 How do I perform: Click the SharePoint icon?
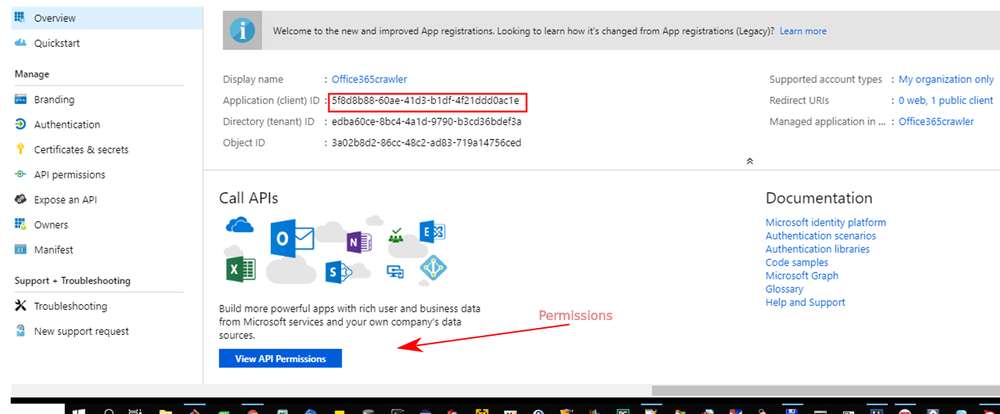click(x=338, y=272)
